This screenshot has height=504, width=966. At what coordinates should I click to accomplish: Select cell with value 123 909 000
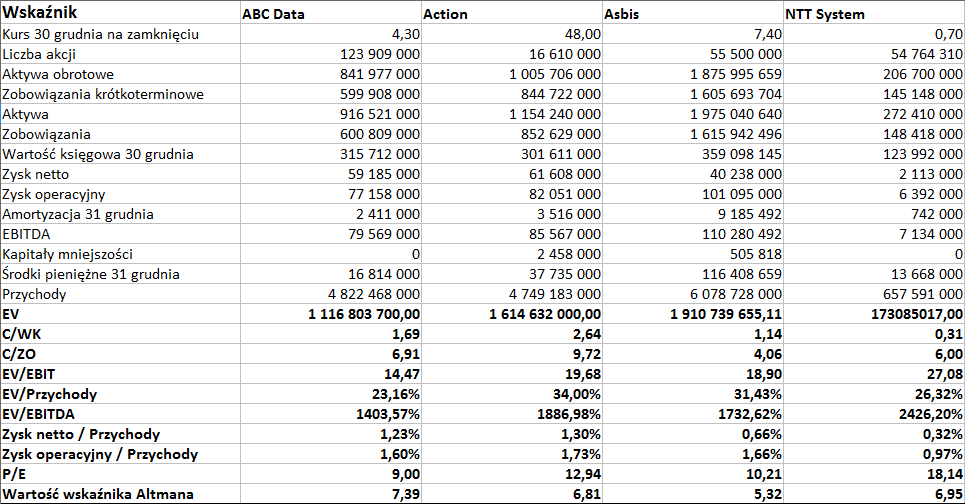(x=331, y=54)
